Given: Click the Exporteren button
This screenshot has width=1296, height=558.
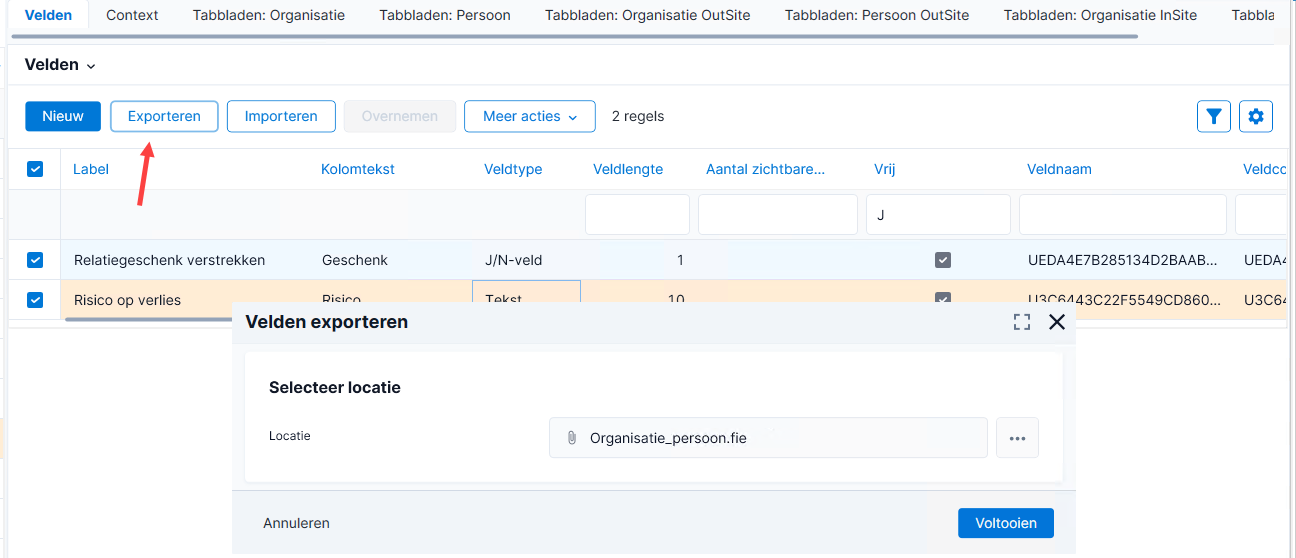Looking at the screenshot, I should point(164,116).
